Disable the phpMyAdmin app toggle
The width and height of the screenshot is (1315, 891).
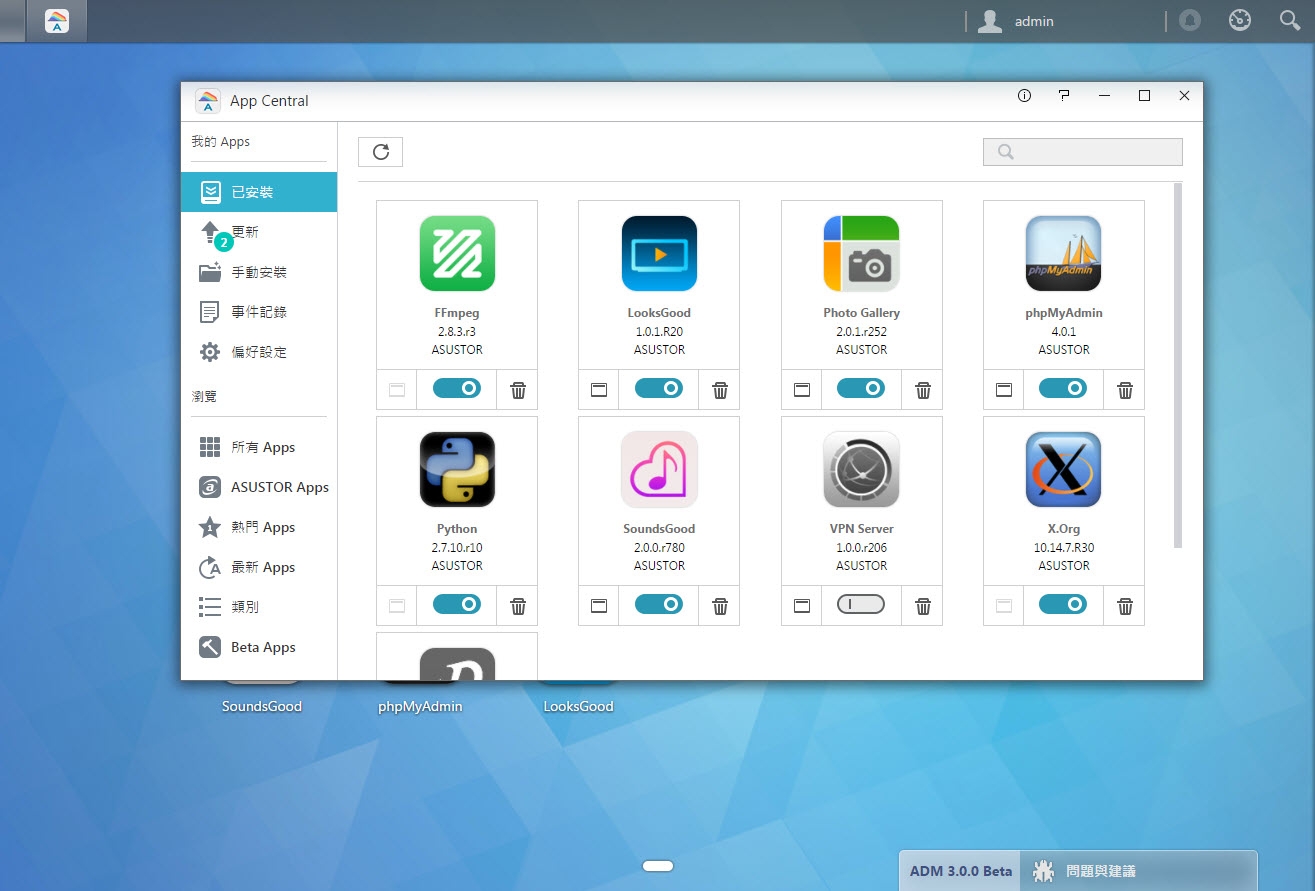pyautogui.click(x=1063, y=388)
